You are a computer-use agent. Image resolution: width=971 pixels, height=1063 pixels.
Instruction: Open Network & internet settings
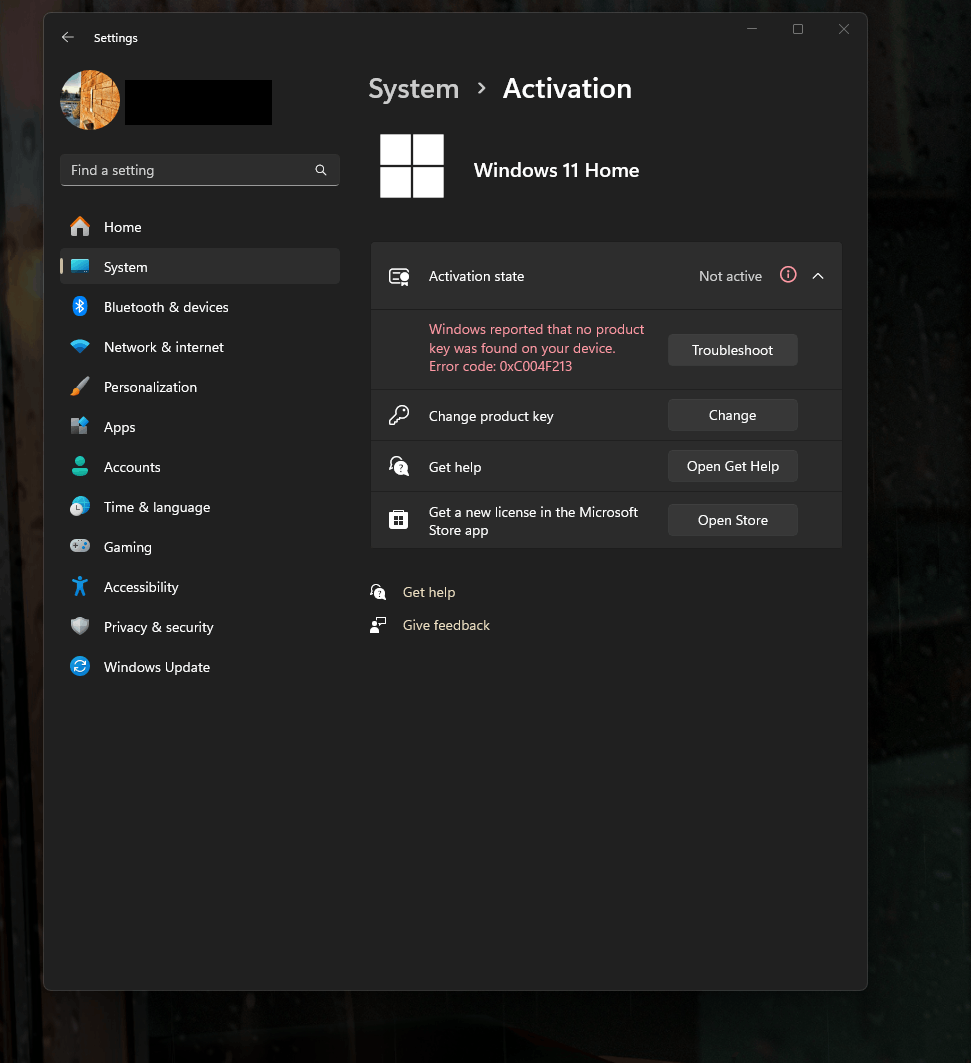pyautogui.click(x=164, y=347)
